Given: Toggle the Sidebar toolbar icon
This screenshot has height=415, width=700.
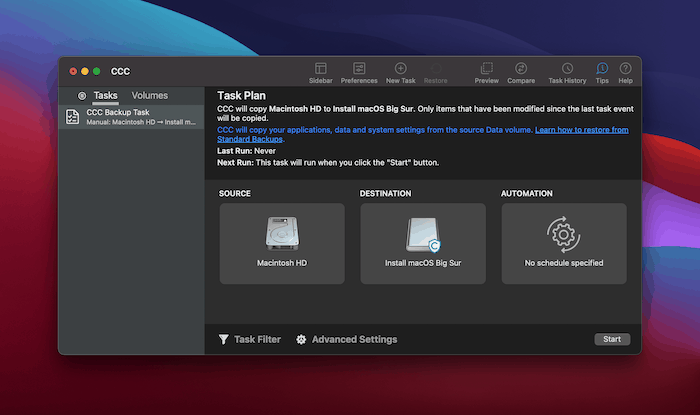Looking at the screenshot, I should (320, 68).
